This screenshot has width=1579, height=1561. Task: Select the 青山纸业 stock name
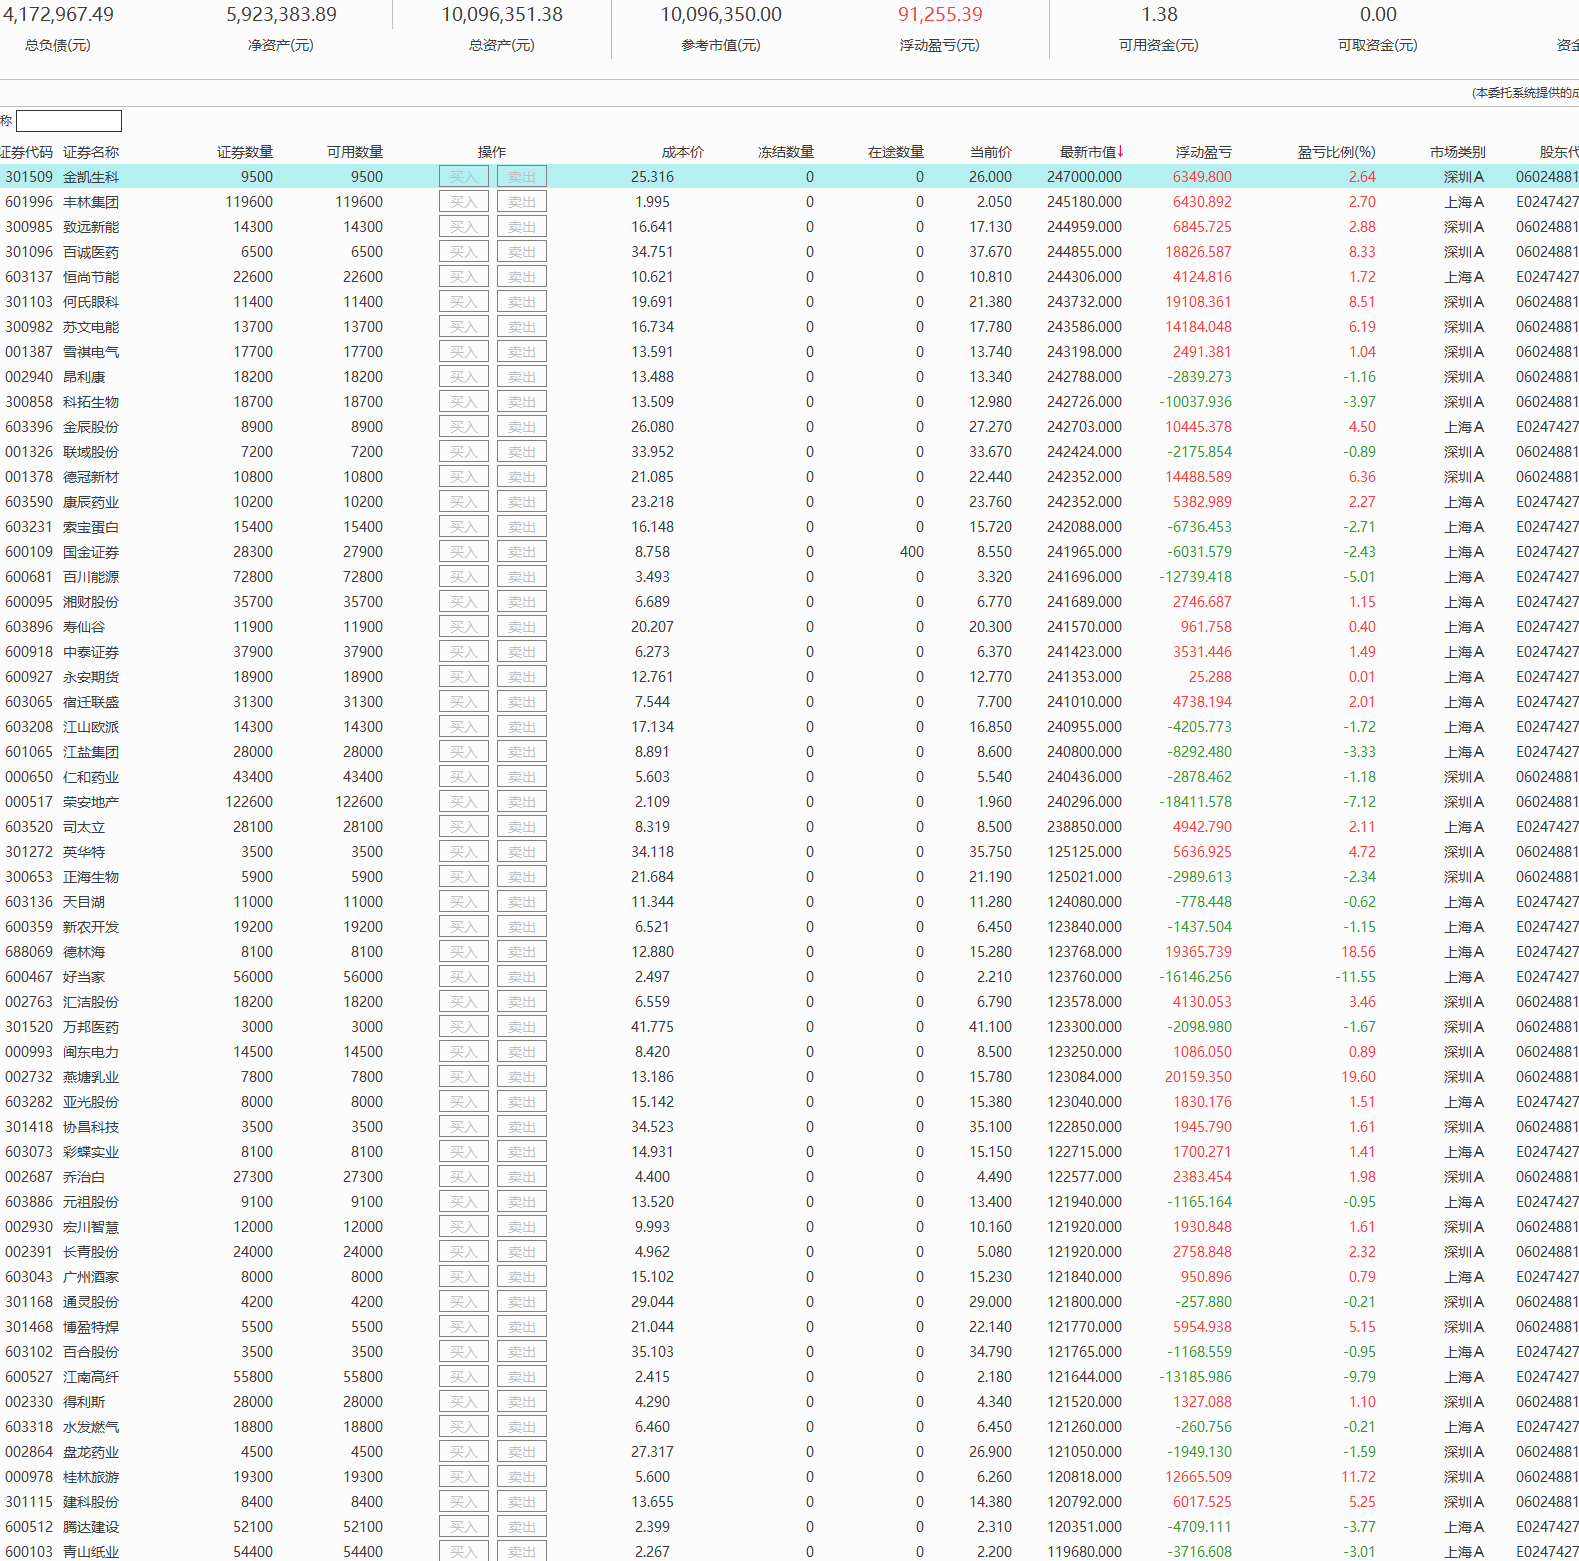pyautogui.click(x=91, y=1552)
